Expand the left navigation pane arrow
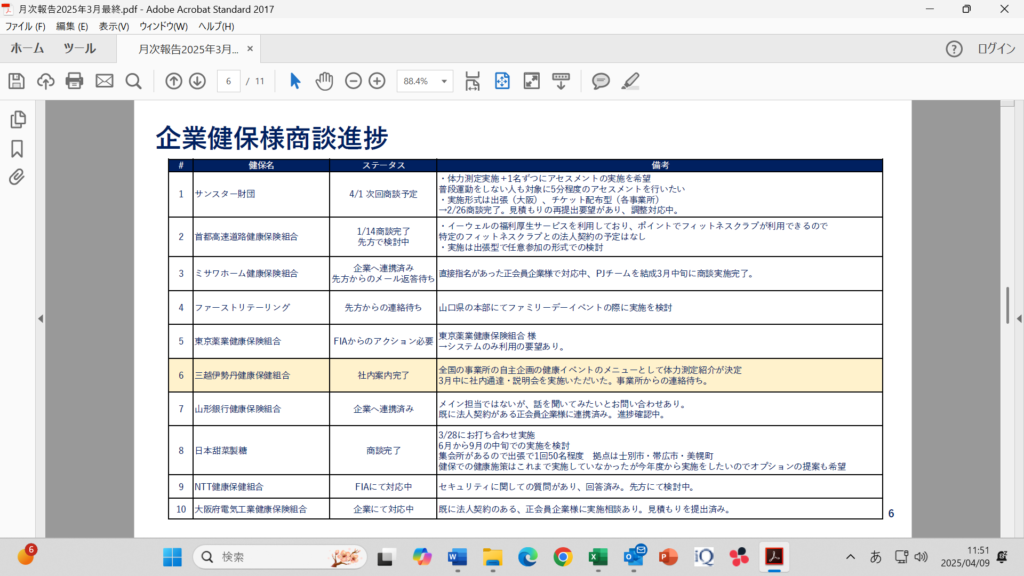Screen dimensions: 1024x576 point(40,319)
